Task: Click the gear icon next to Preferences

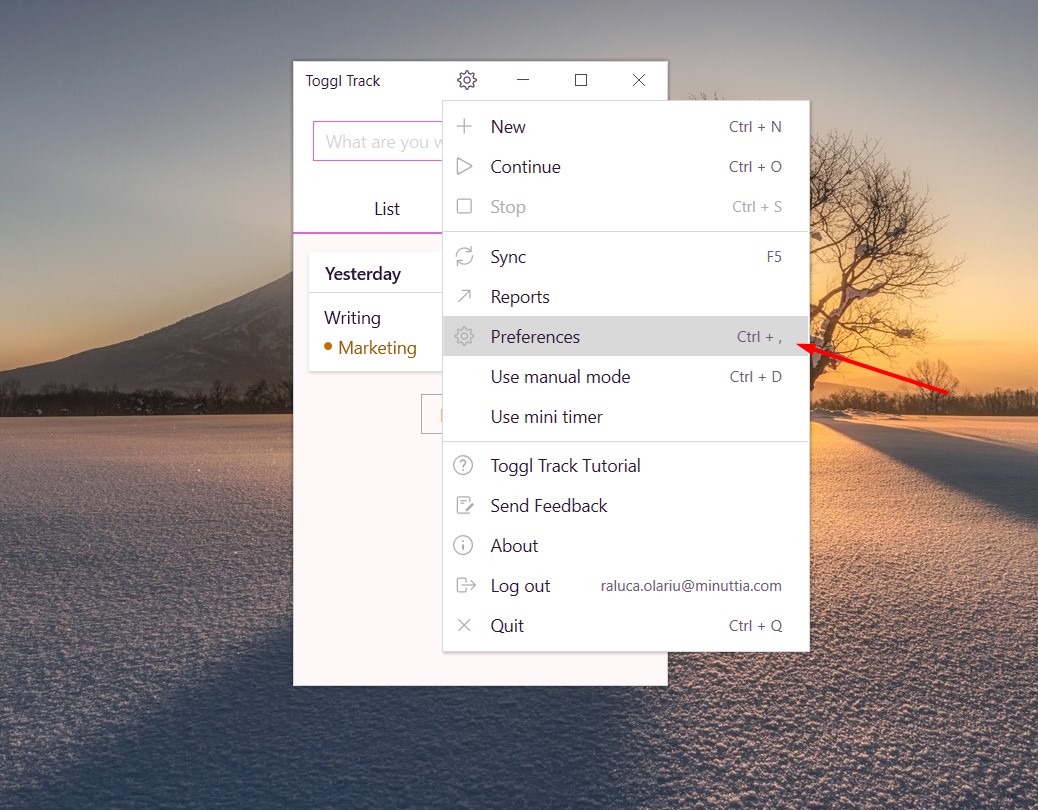Action: [x=464, y=336]
